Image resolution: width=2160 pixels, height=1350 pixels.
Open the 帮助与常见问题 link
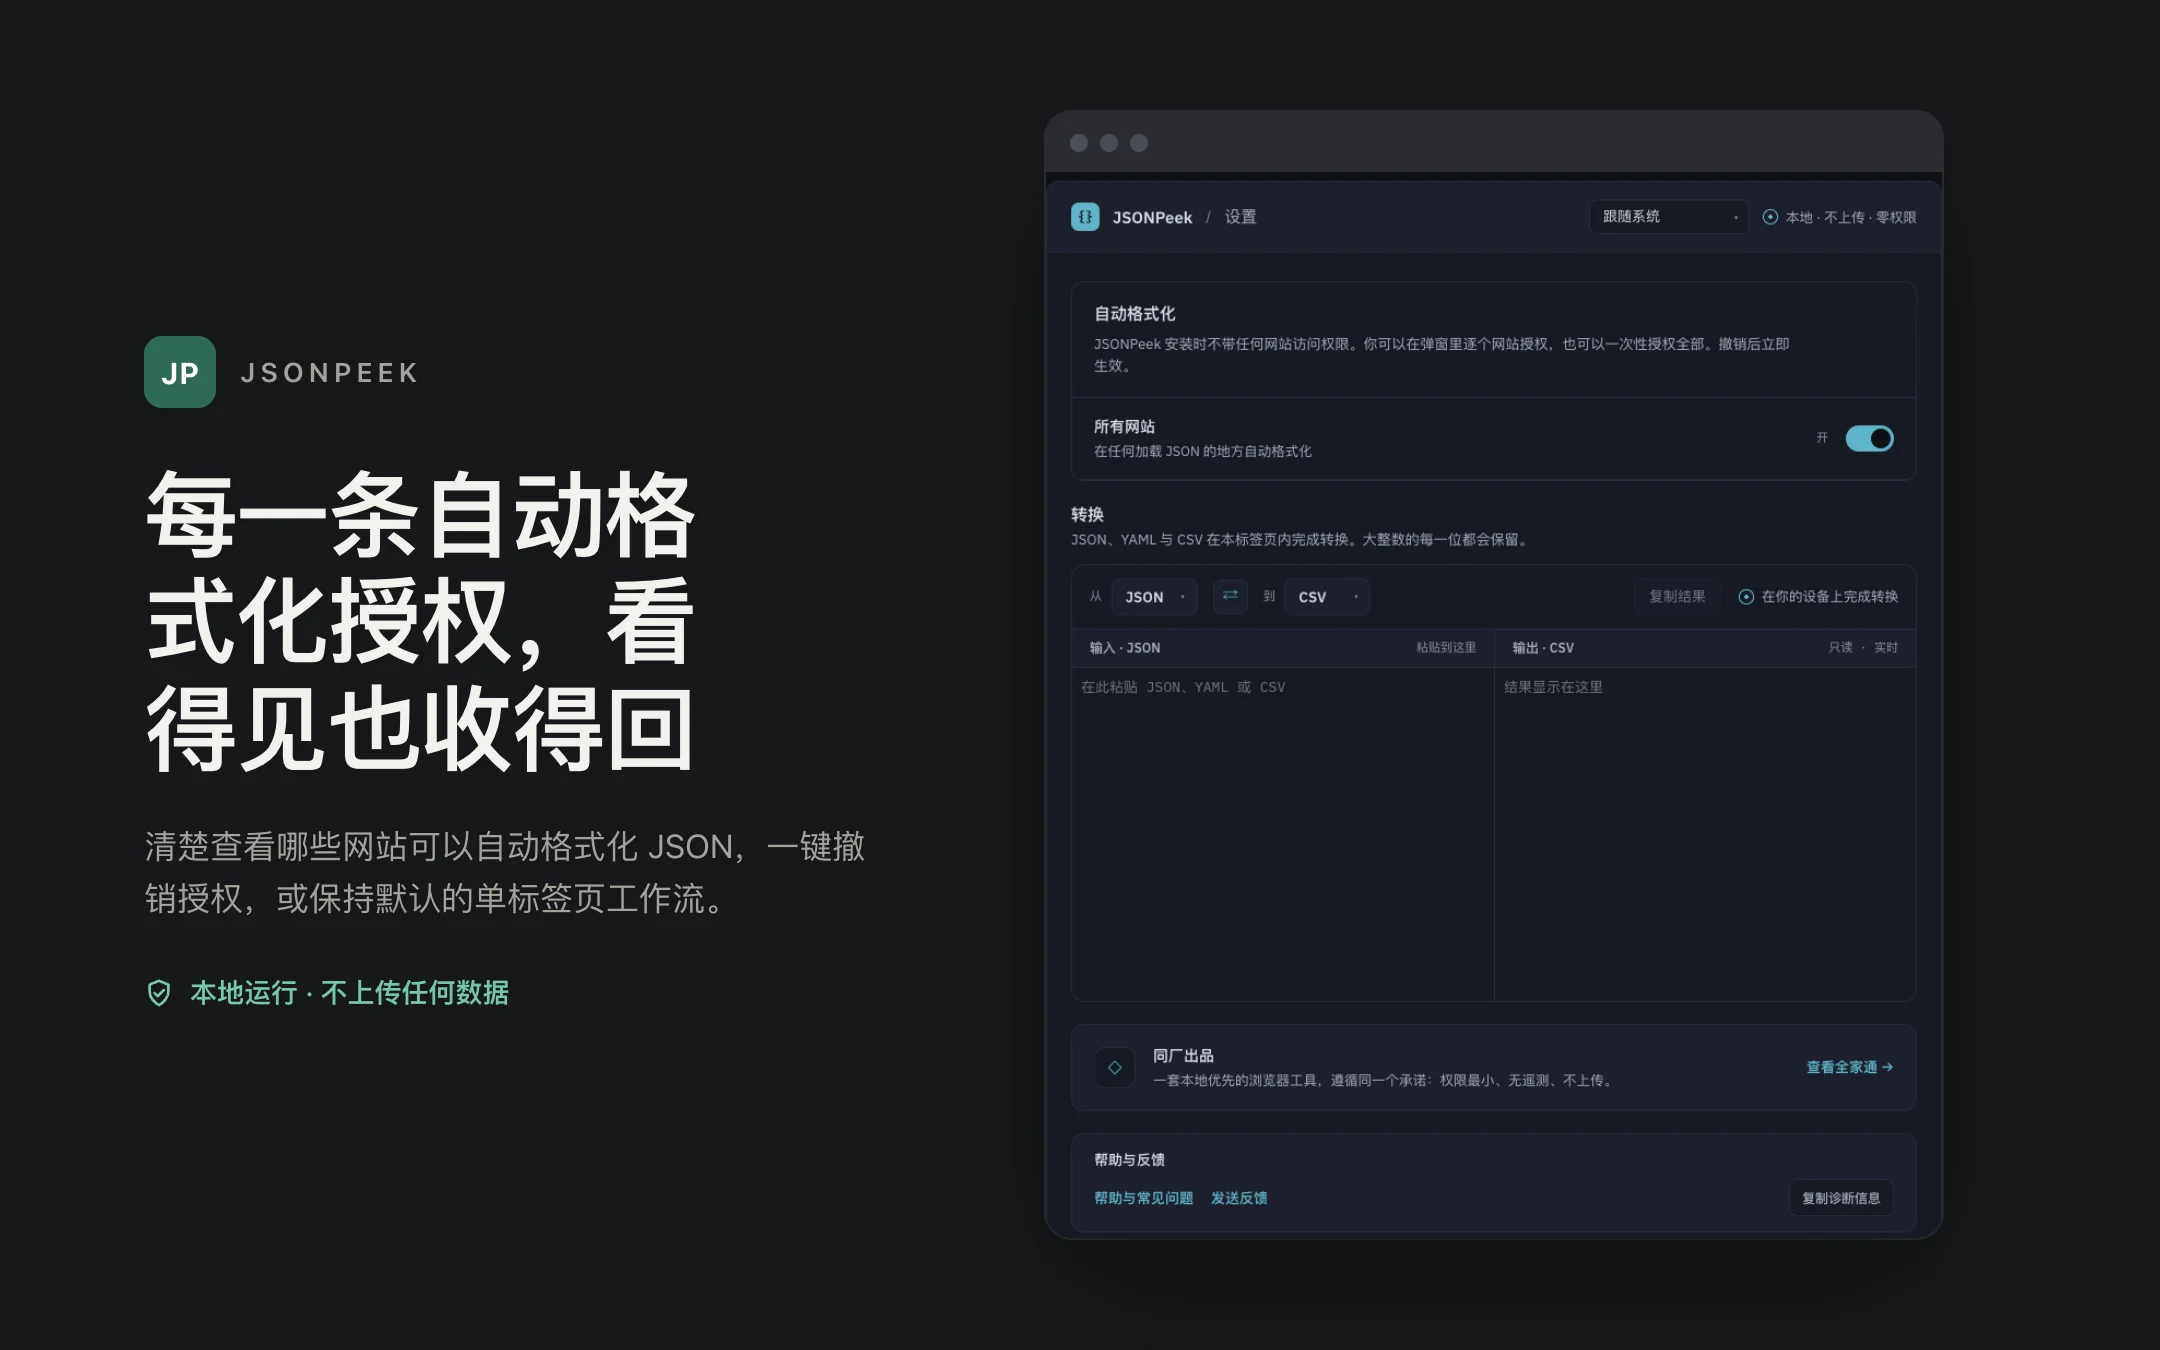click(x=1143, y=1198)
